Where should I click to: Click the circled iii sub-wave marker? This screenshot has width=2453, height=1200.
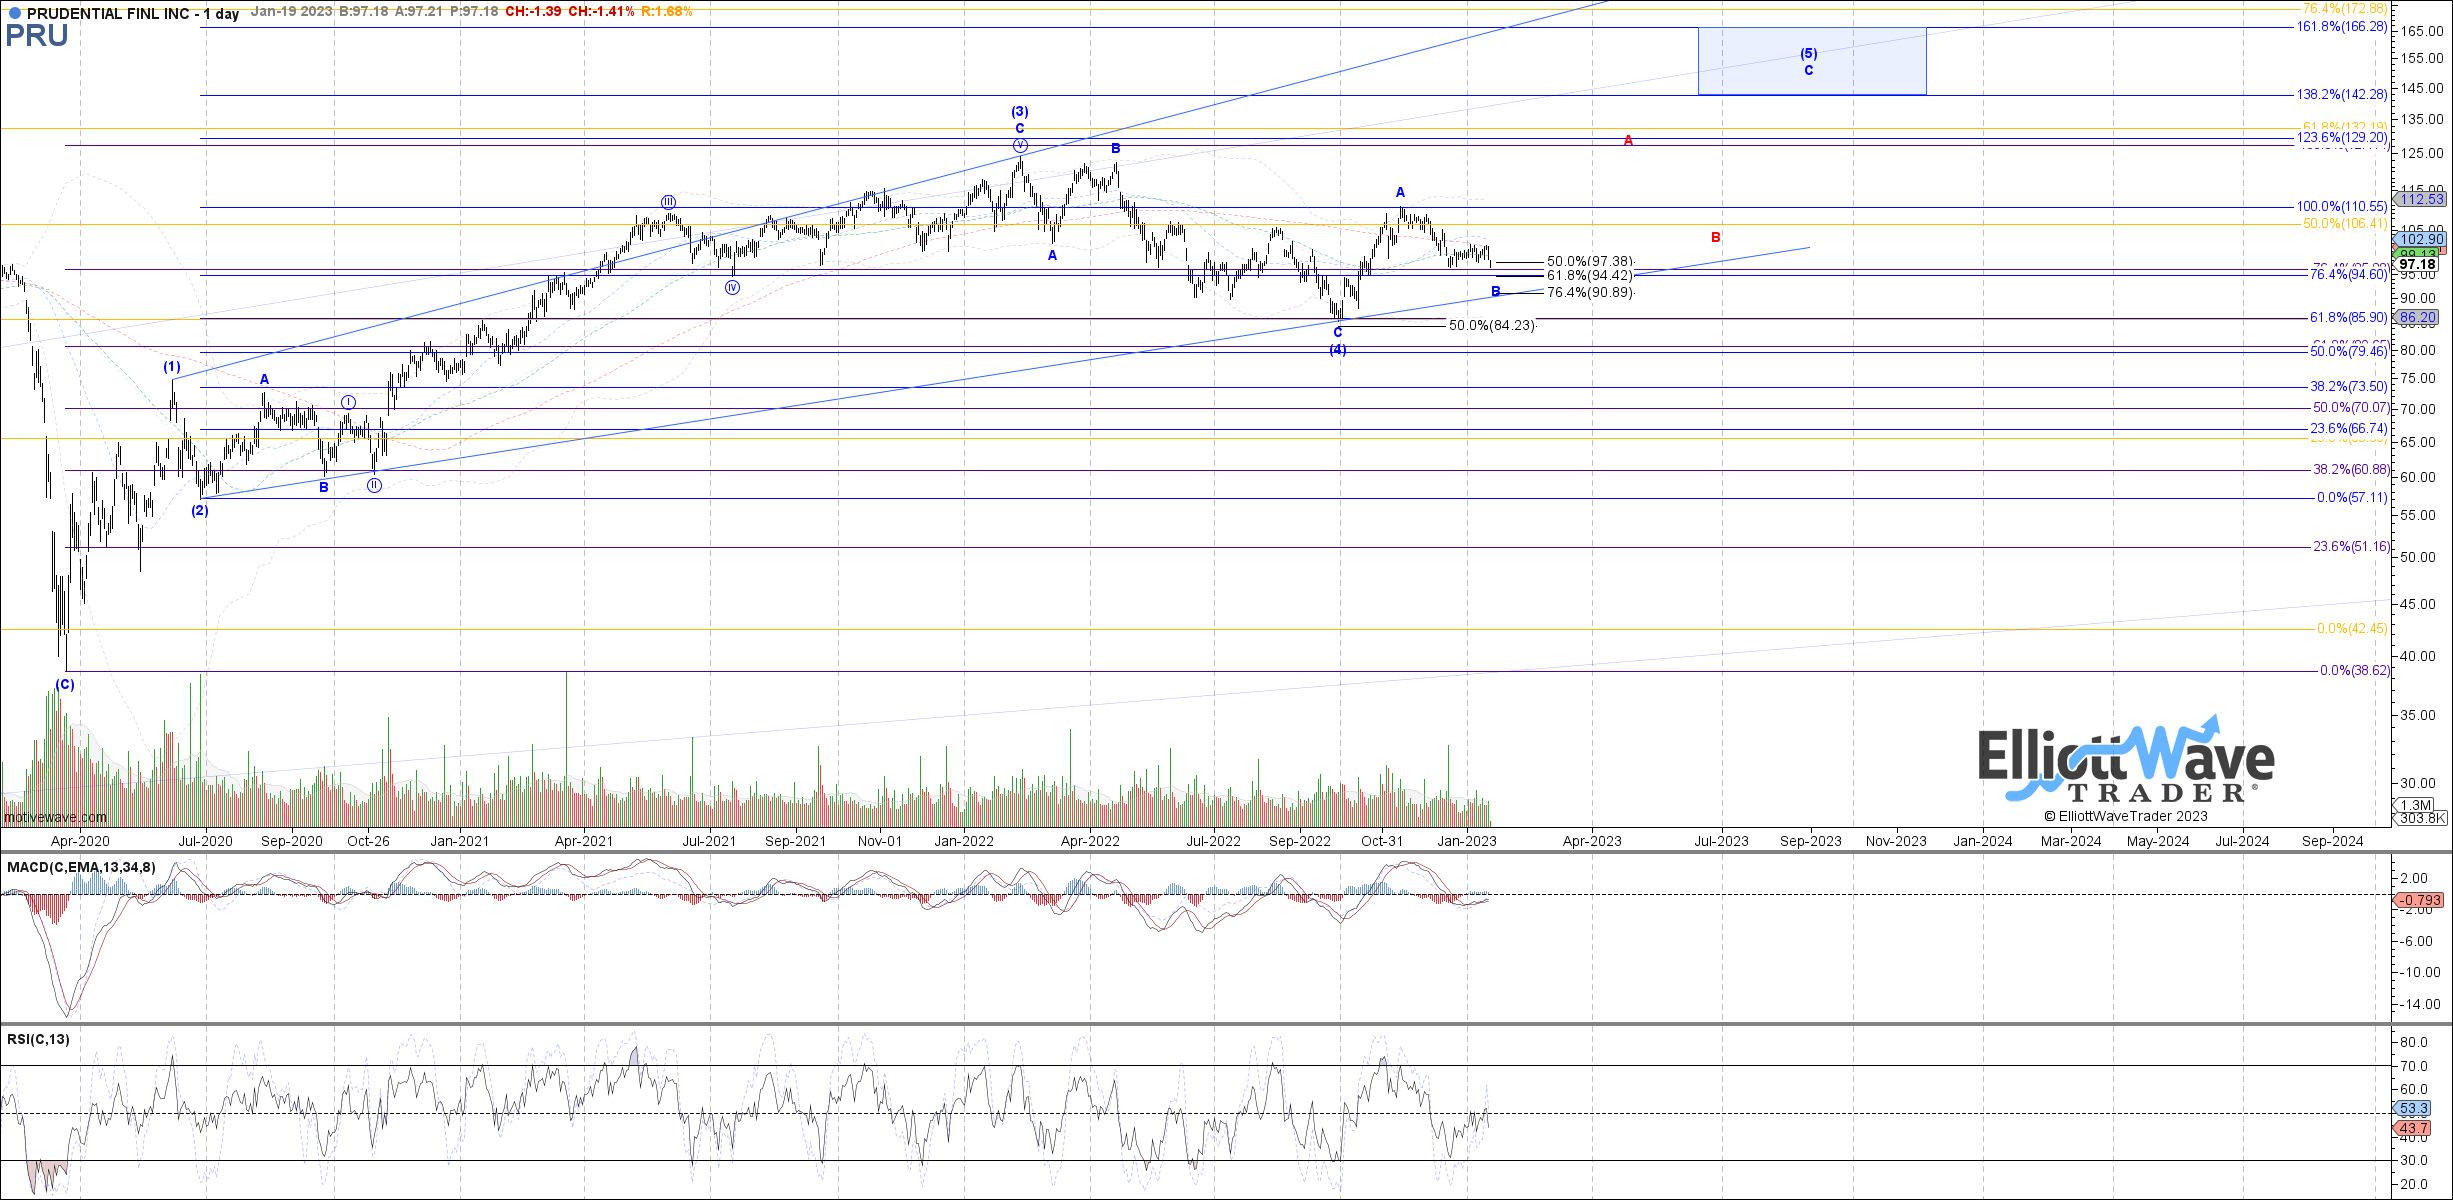tap(668, 203)
